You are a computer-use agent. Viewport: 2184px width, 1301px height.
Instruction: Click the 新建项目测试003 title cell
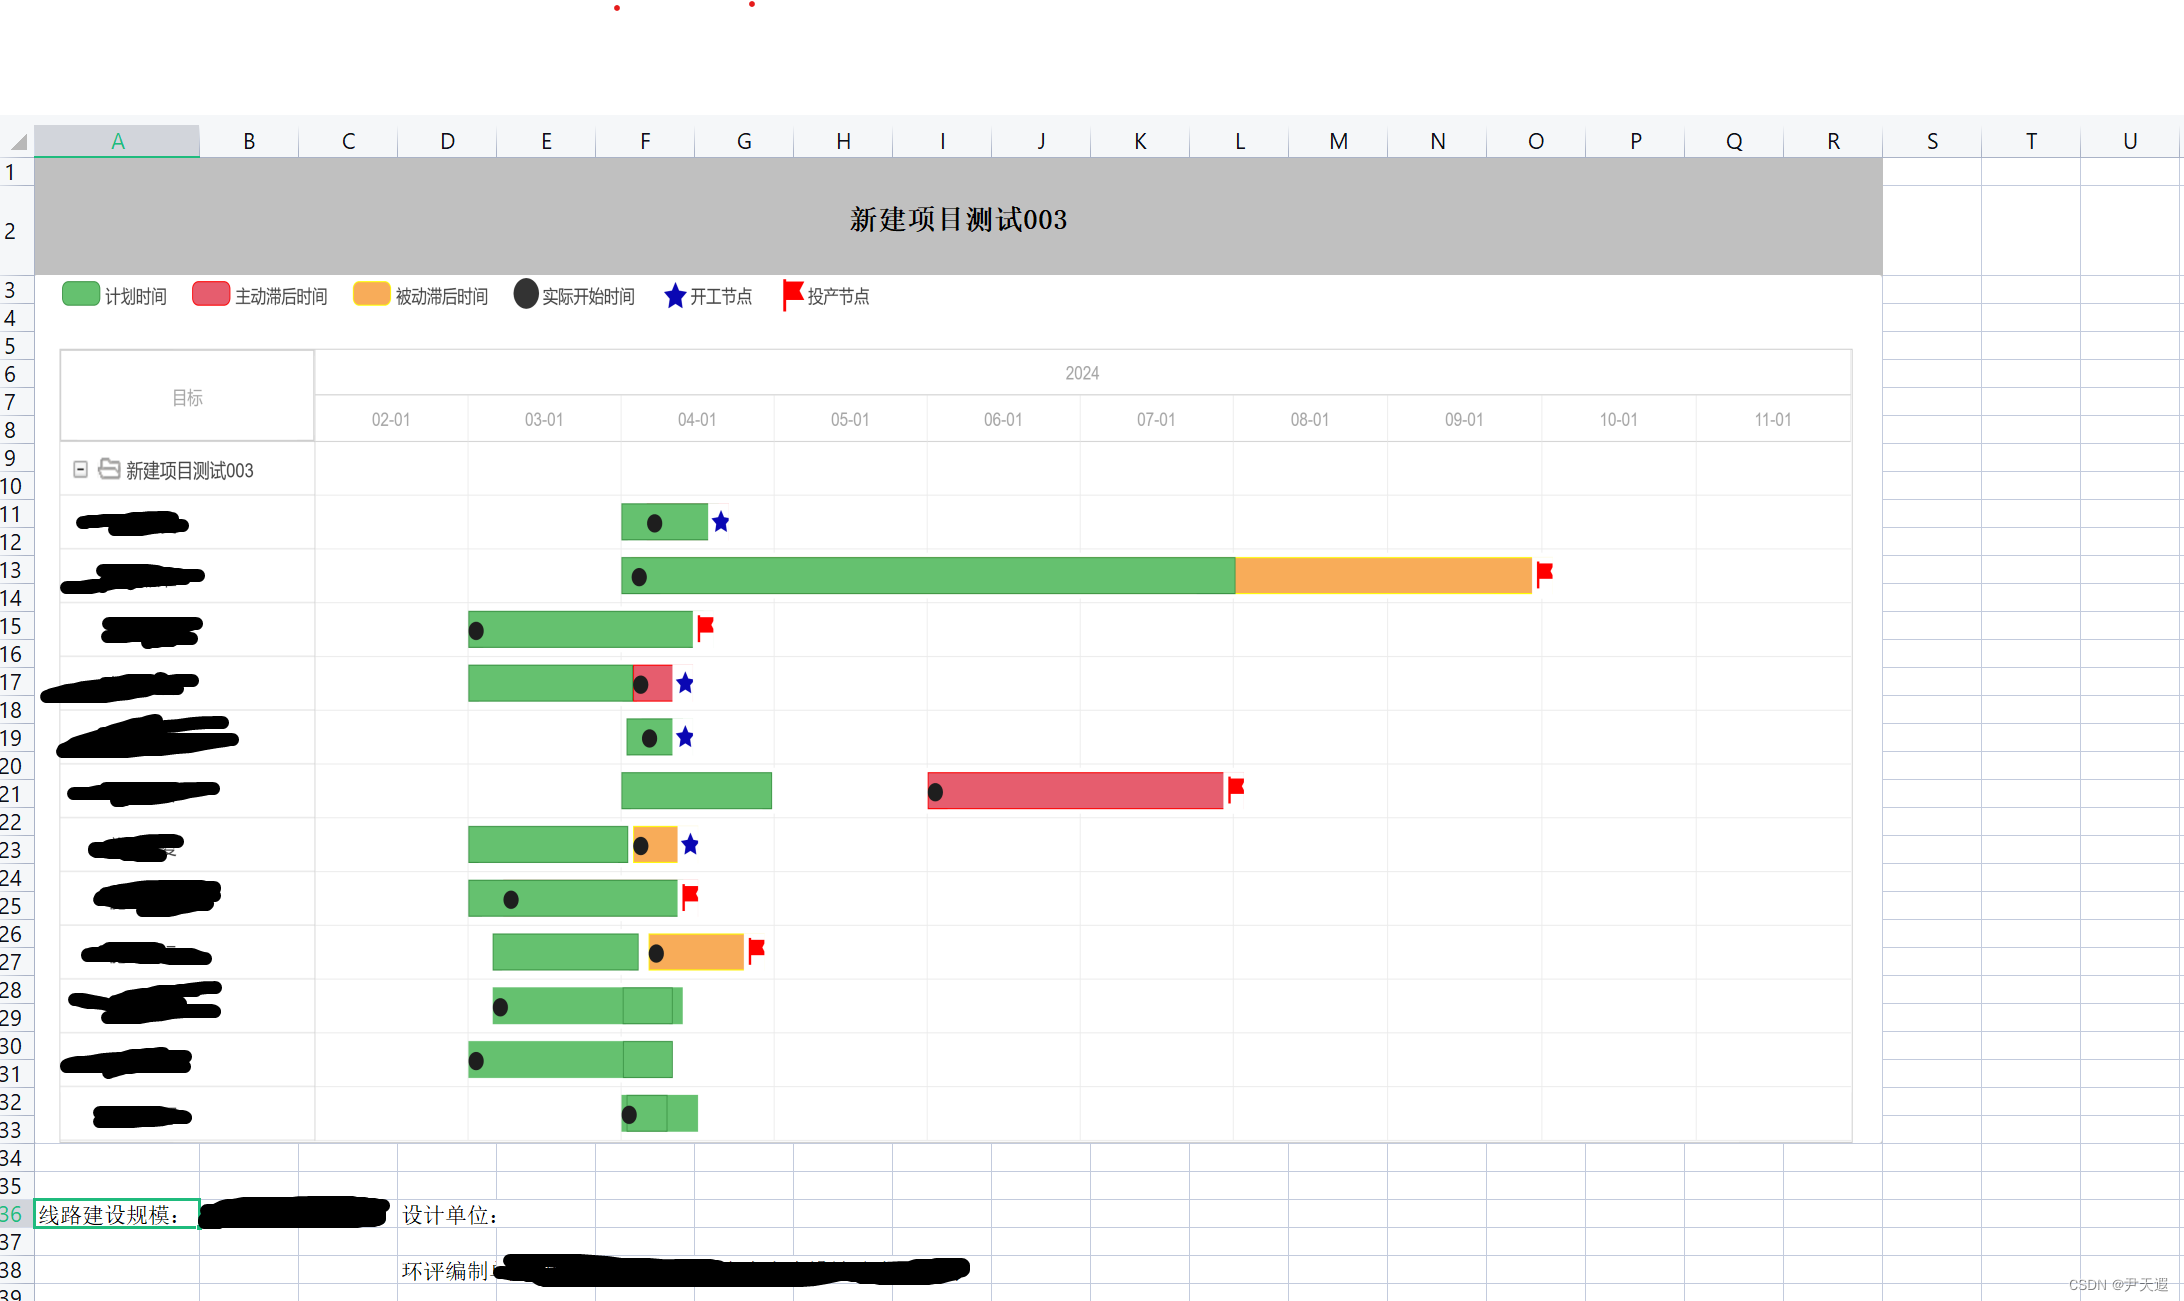957,219
